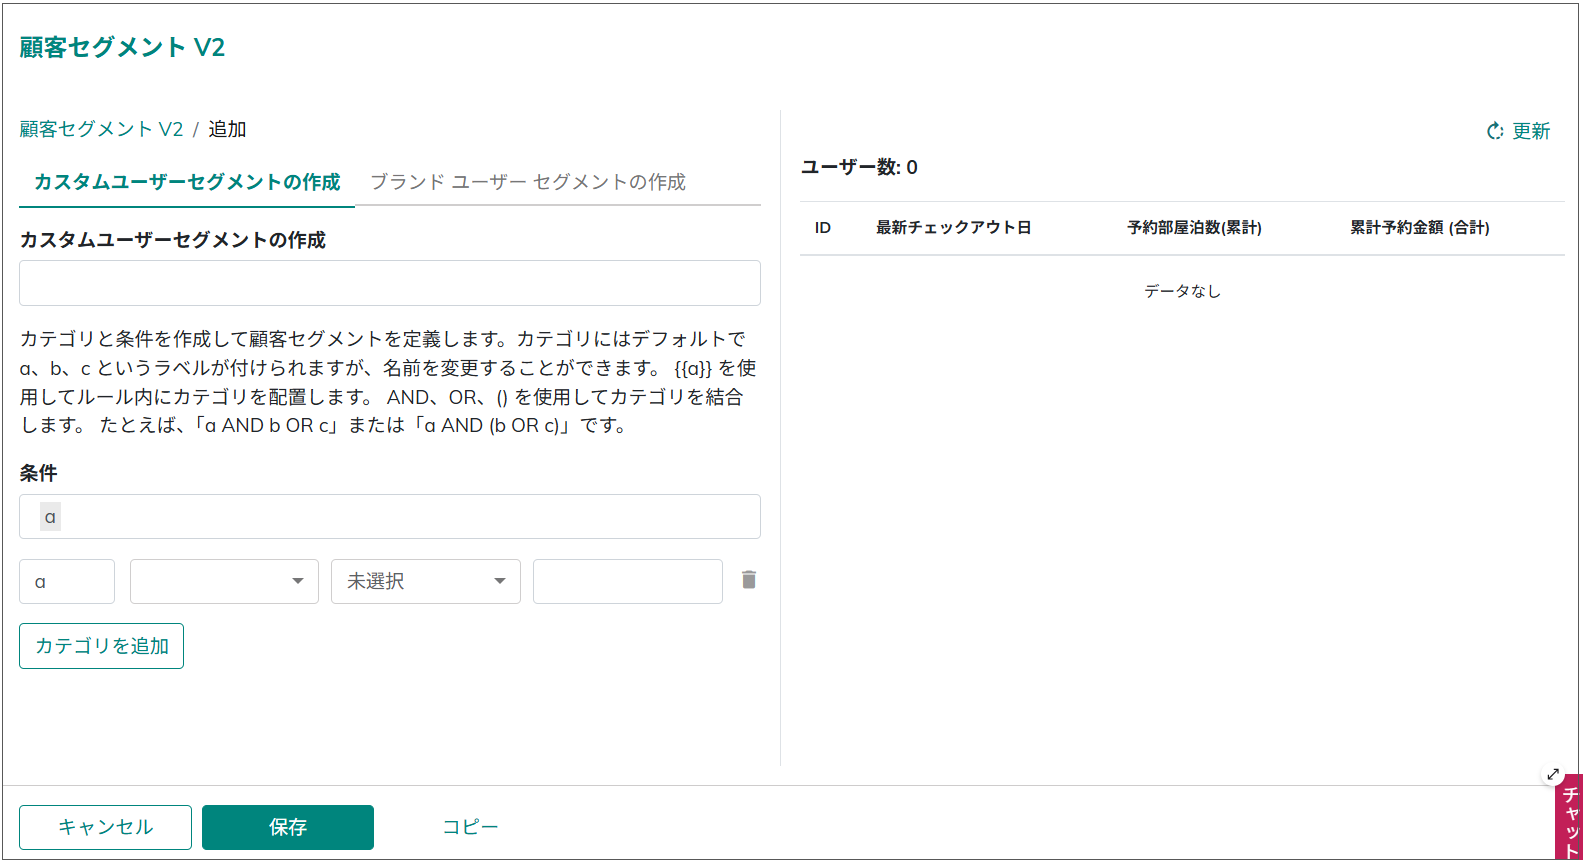The width and height of the screenshot is (1585, 862).
Task: Click the 追加 breadcrumb text
Action: (x=227, y=129)
